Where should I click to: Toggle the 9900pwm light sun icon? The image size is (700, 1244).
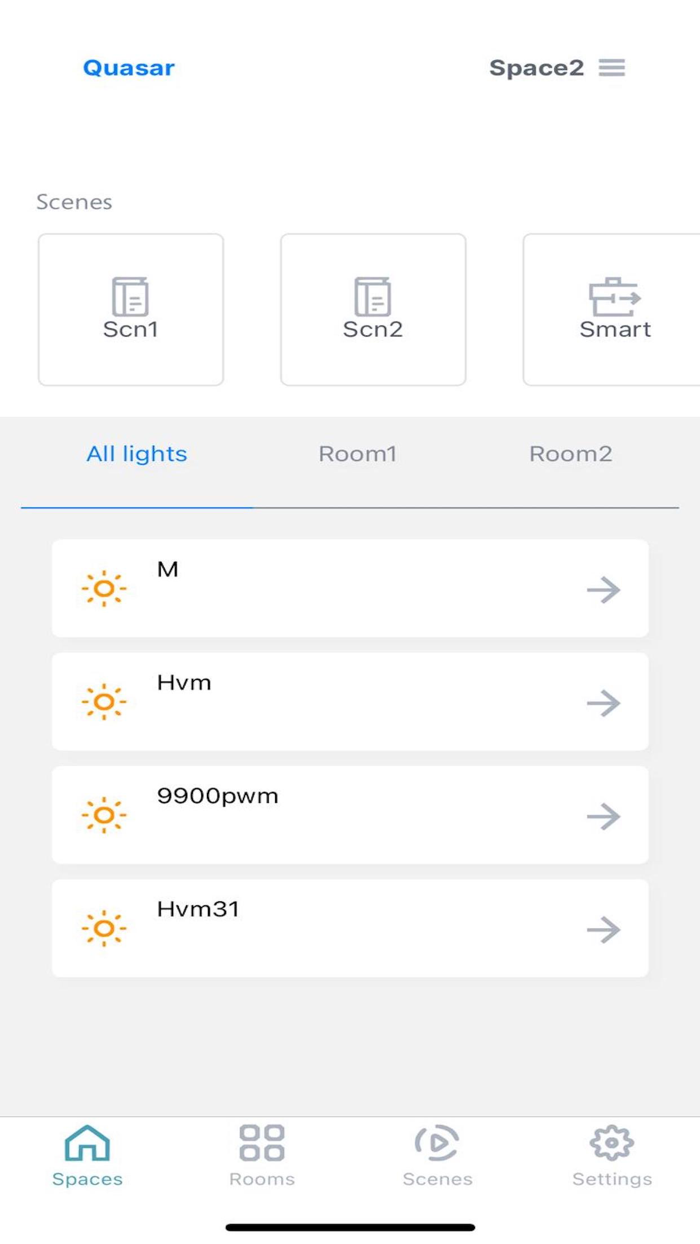pyautogui.click(x=104, y=816)
